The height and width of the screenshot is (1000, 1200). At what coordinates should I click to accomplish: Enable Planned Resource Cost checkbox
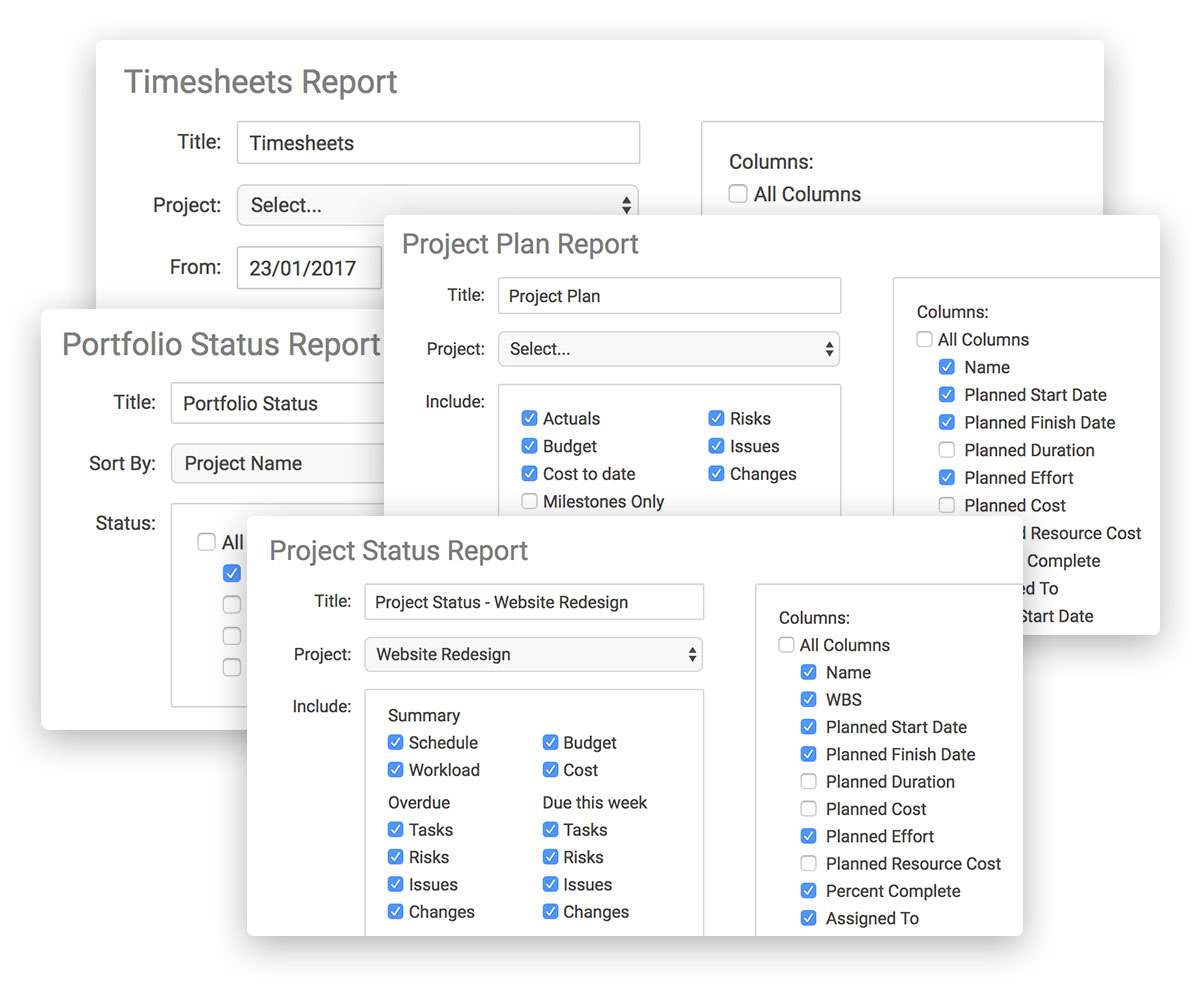pyautogui.click(x=809, y=864)
